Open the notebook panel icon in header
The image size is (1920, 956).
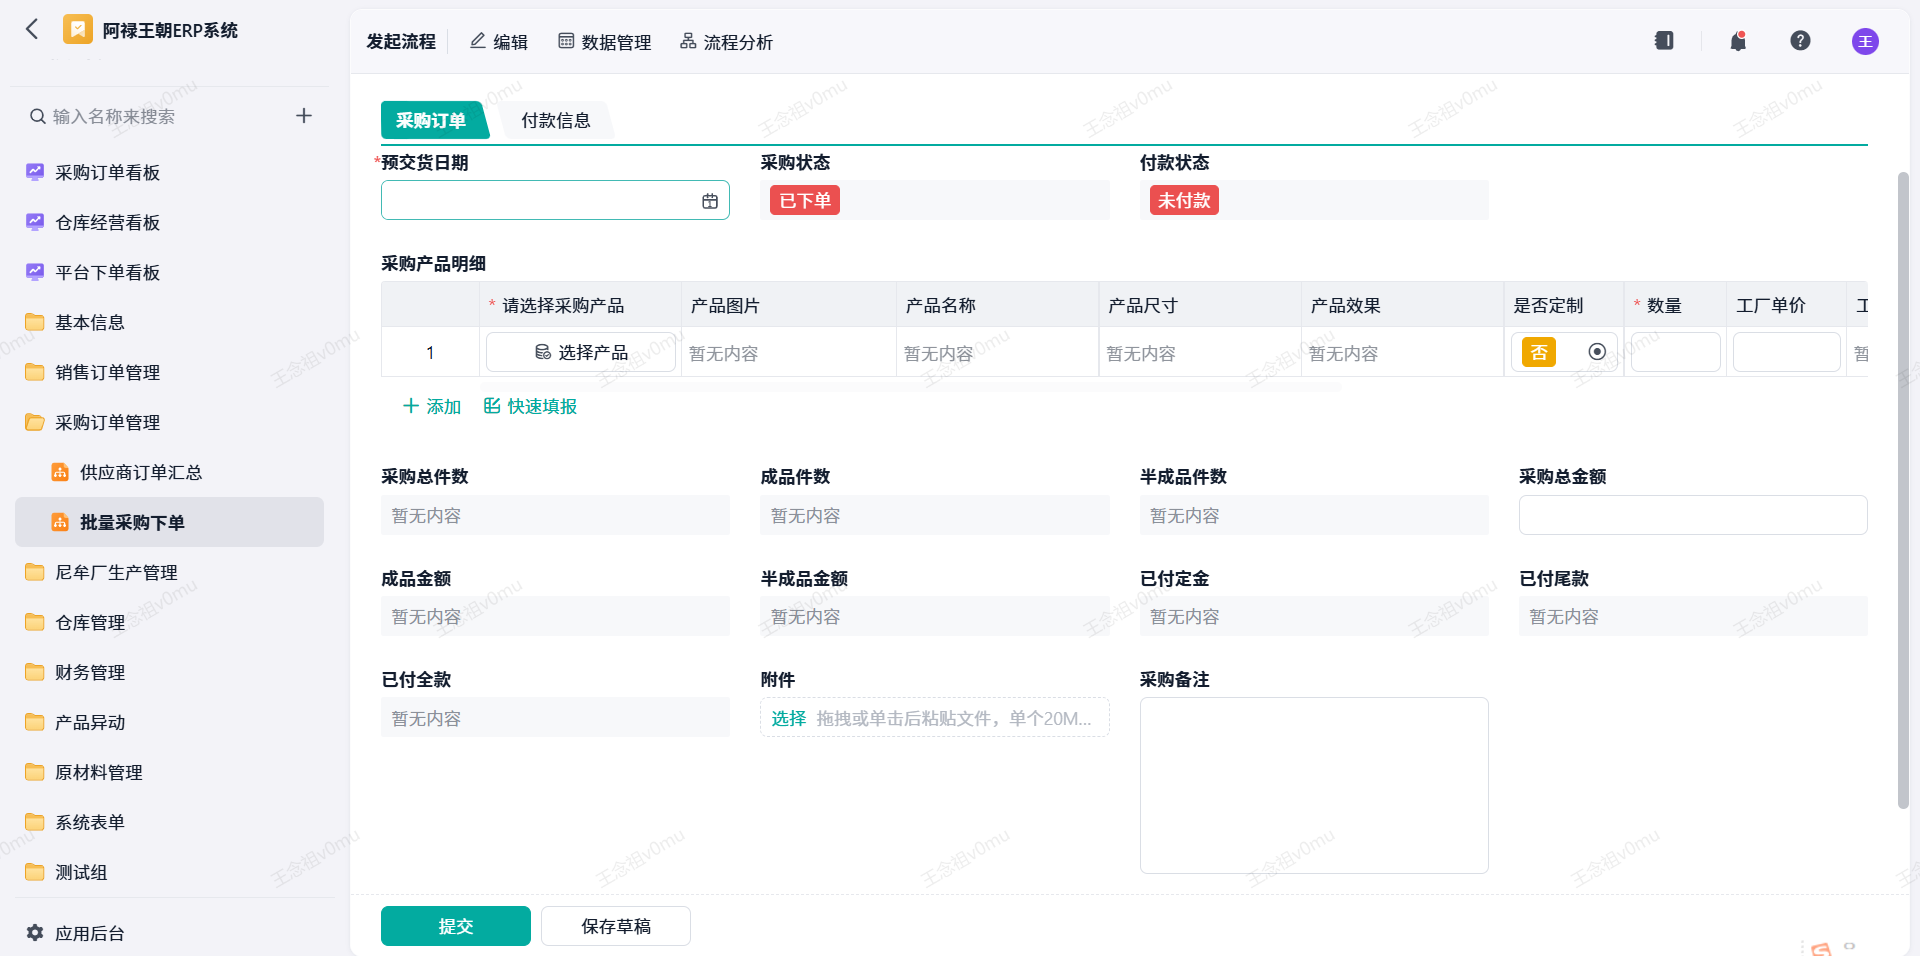coord(1664,41)
